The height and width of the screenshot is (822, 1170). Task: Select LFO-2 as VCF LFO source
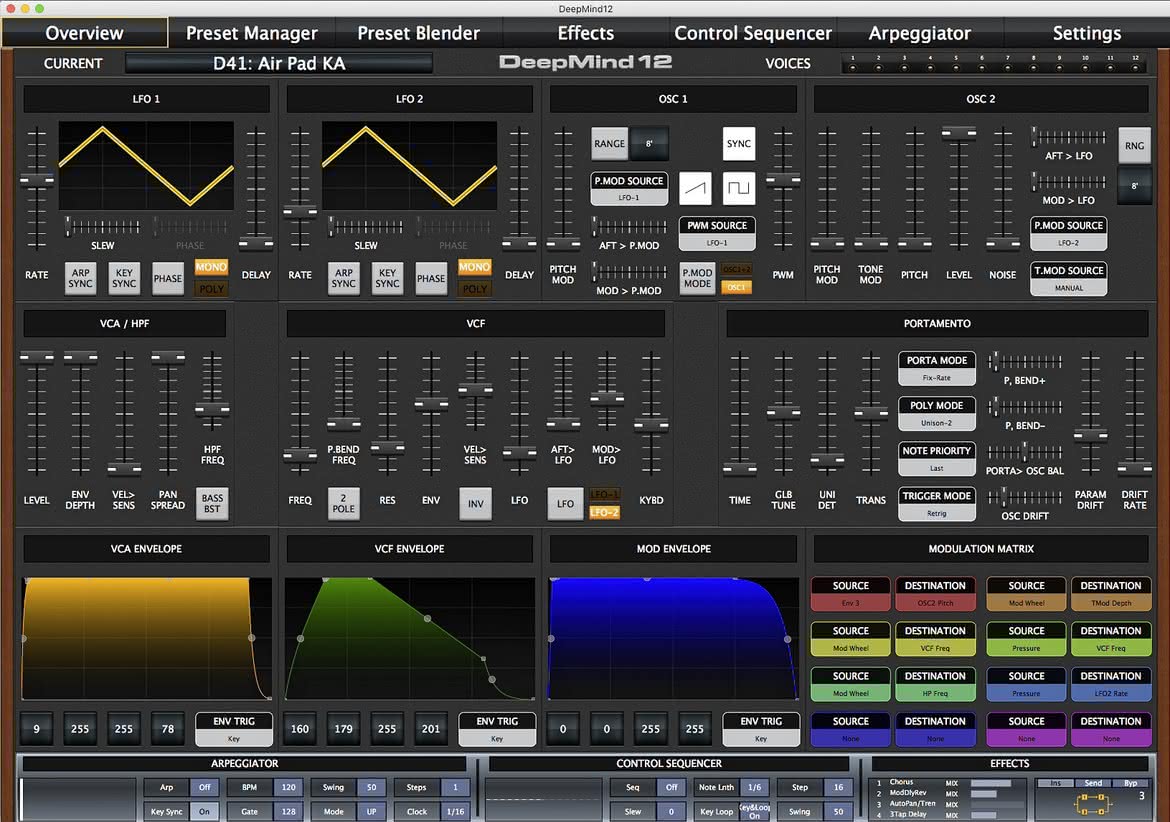604,512
